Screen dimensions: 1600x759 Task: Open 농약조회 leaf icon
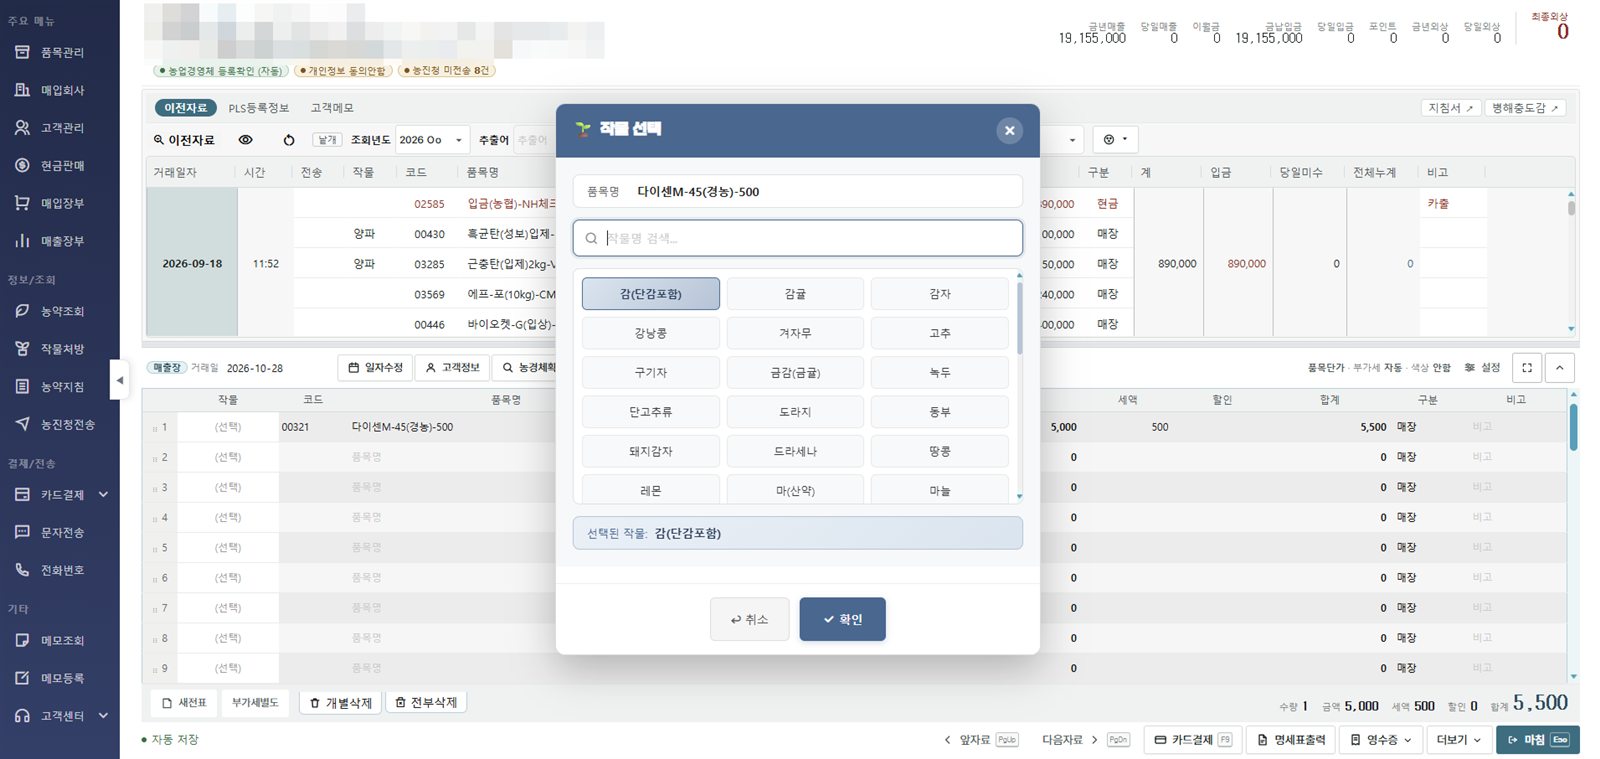pyautogui.click(x=22, y=311)
